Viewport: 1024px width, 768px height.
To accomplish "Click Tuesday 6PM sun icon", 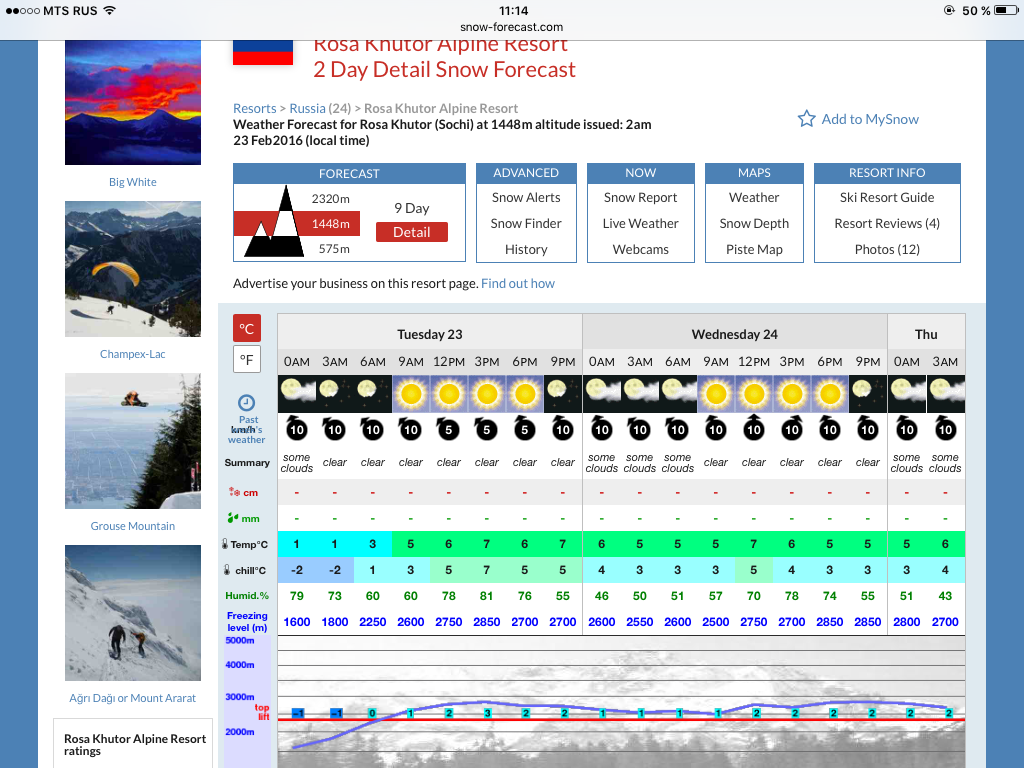I will (524, 394).
